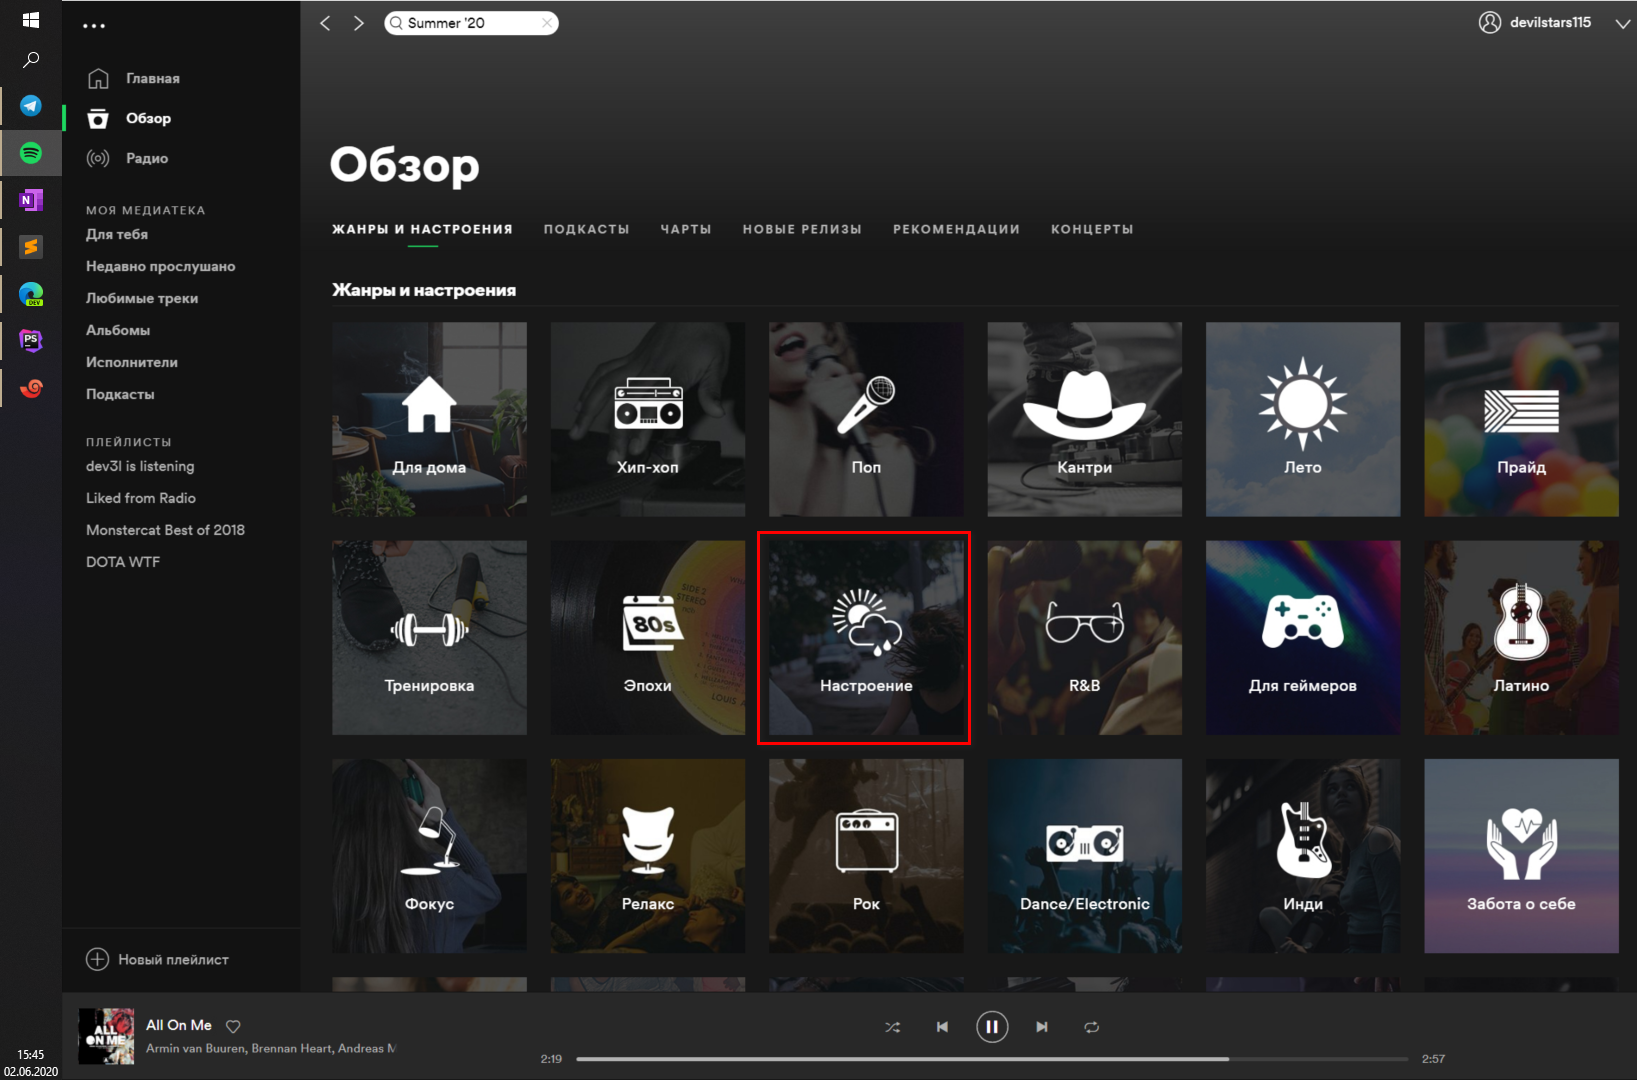Open the Windows Start menu
The image size is (1637, 1080).
click(x=31, y=20)
